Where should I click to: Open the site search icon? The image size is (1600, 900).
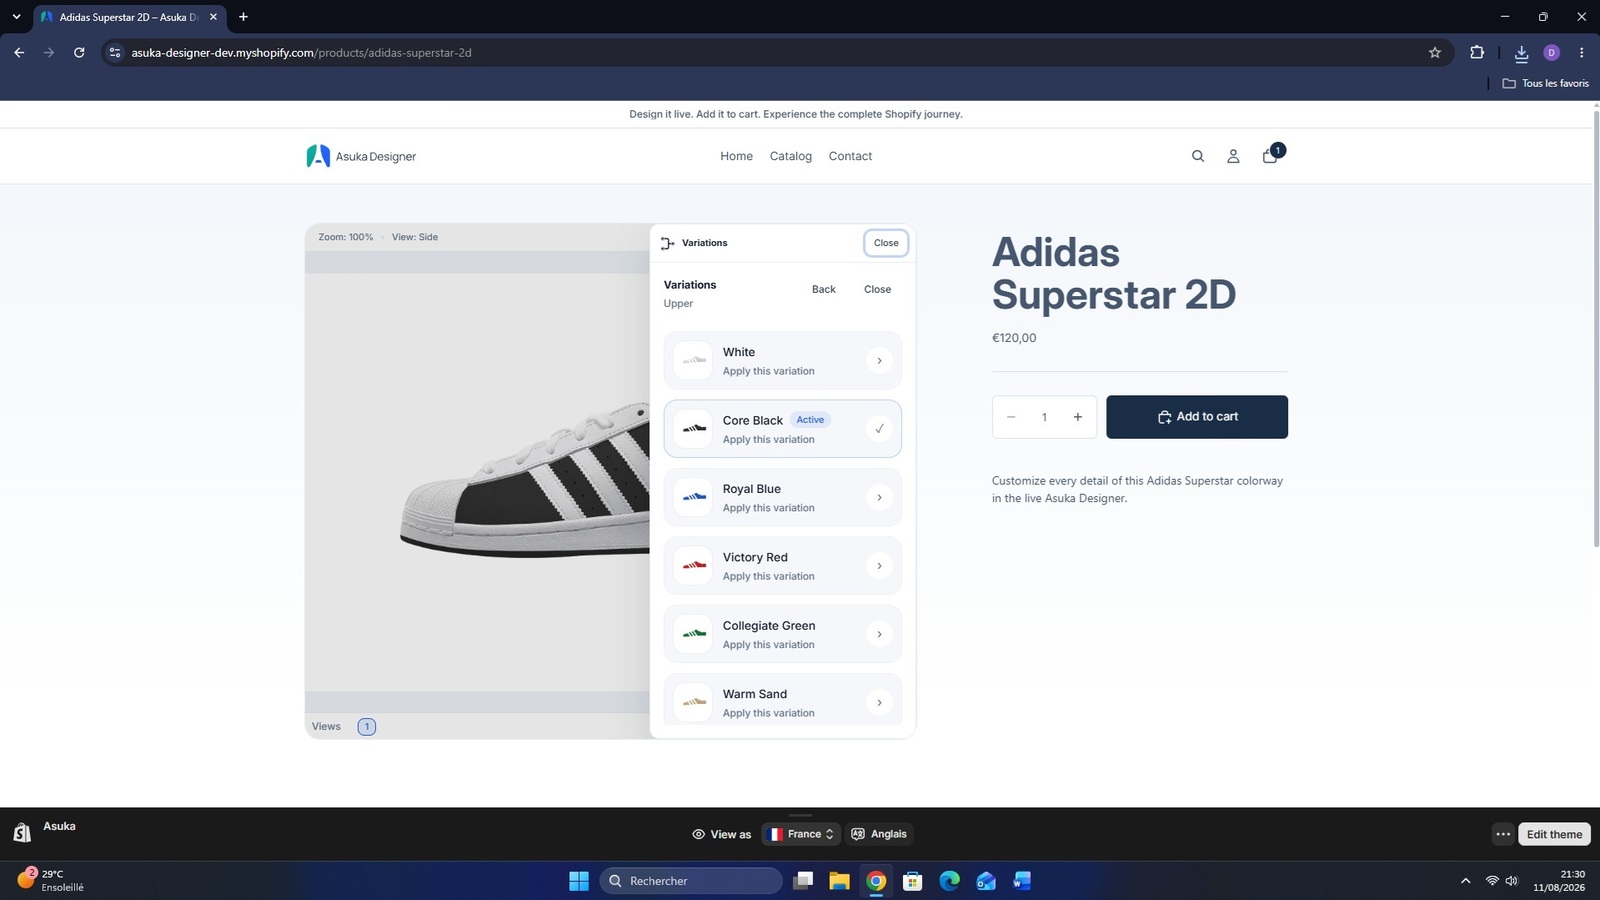[1197, 156]
